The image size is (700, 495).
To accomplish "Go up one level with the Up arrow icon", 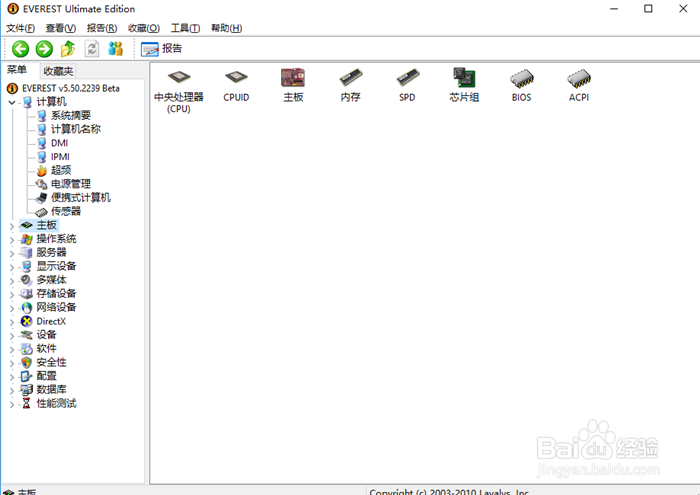I will pyautogui.click(x=68, y=49).
